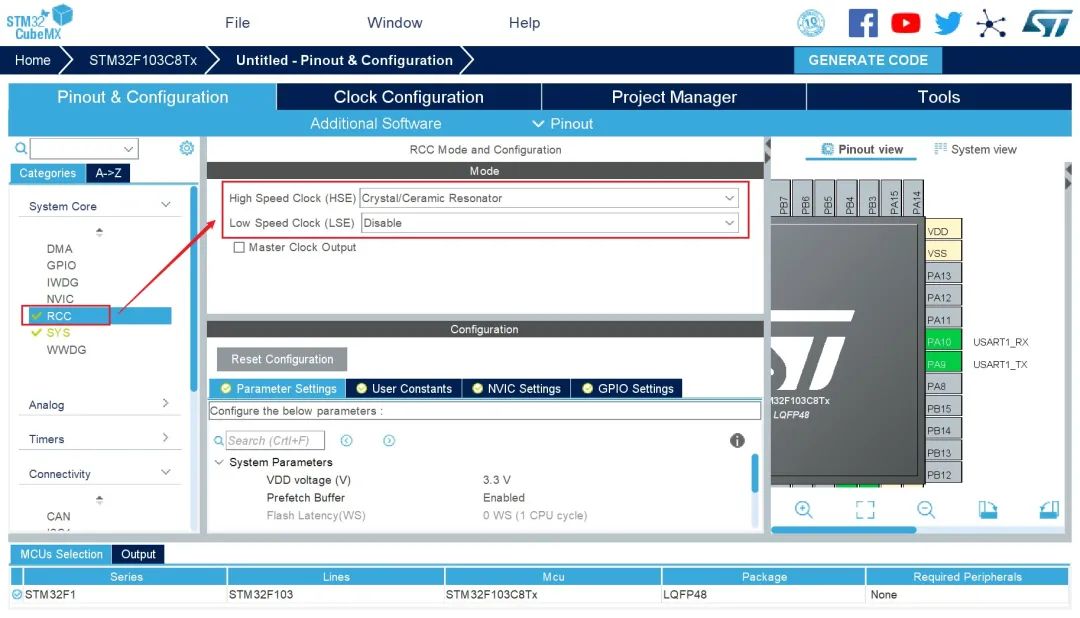Rotate the chip view counter-clockwise icon
Image resolution: width=1080 pixels, height=618 pixels.
click(1049, 509)
